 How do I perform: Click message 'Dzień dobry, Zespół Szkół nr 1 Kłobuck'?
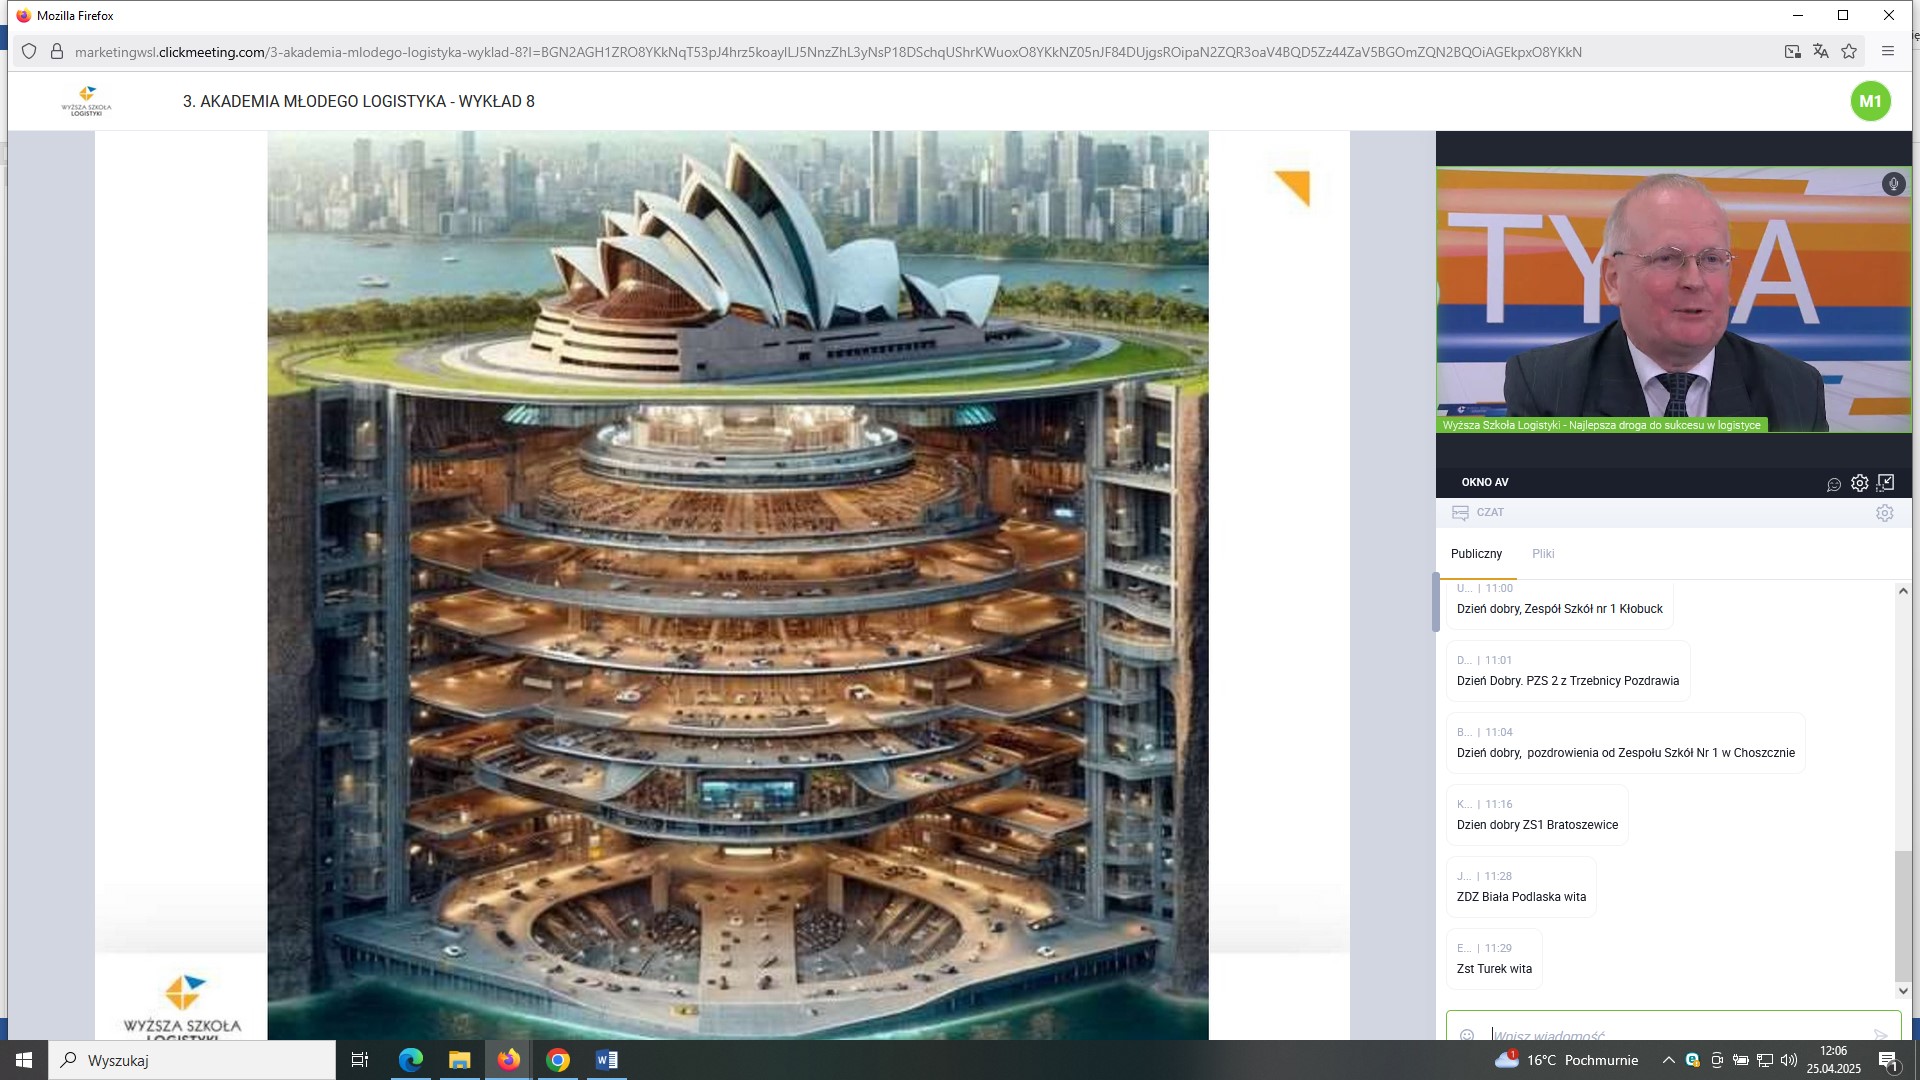(1559, 609)
